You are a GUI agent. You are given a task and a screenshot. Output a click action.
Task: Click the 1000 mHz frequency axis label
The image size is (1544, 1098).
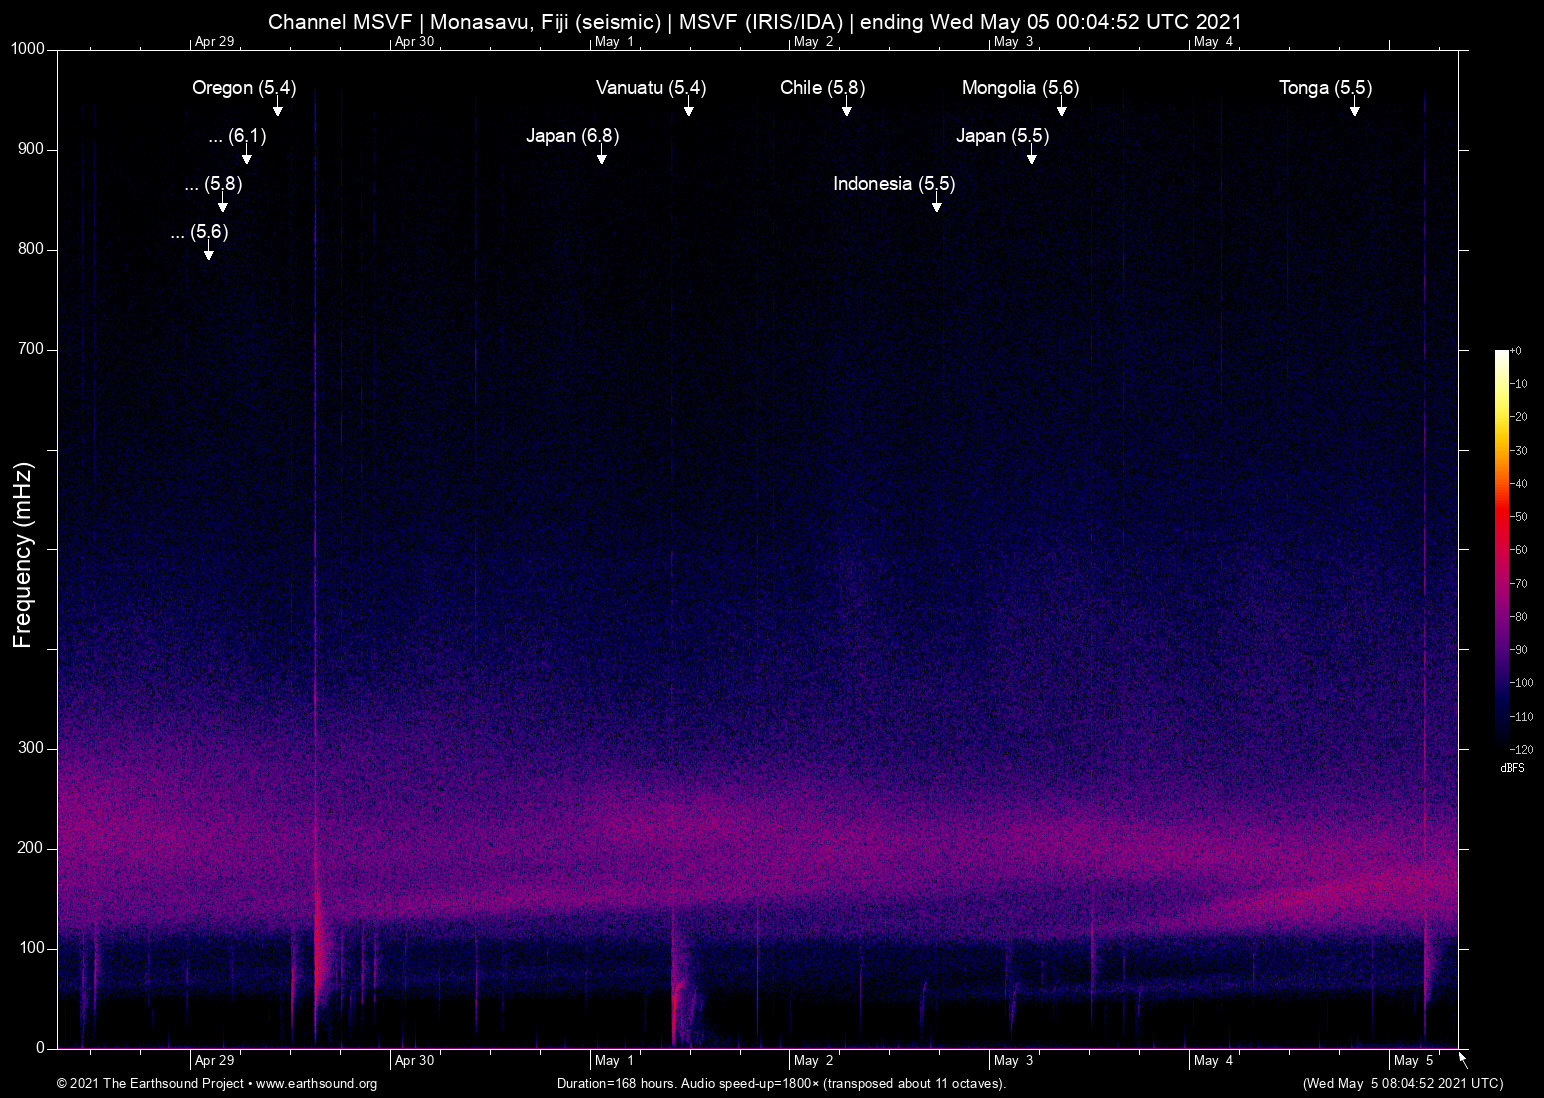pyautogui.click(x=27, y=49)
